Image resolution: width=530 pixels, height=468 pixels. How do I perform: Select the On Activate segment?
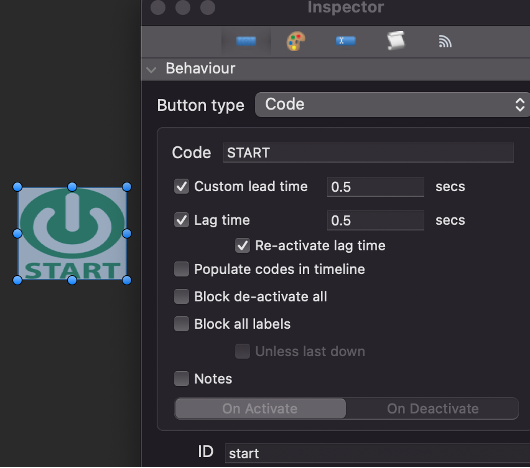click(x=260, y=409)
